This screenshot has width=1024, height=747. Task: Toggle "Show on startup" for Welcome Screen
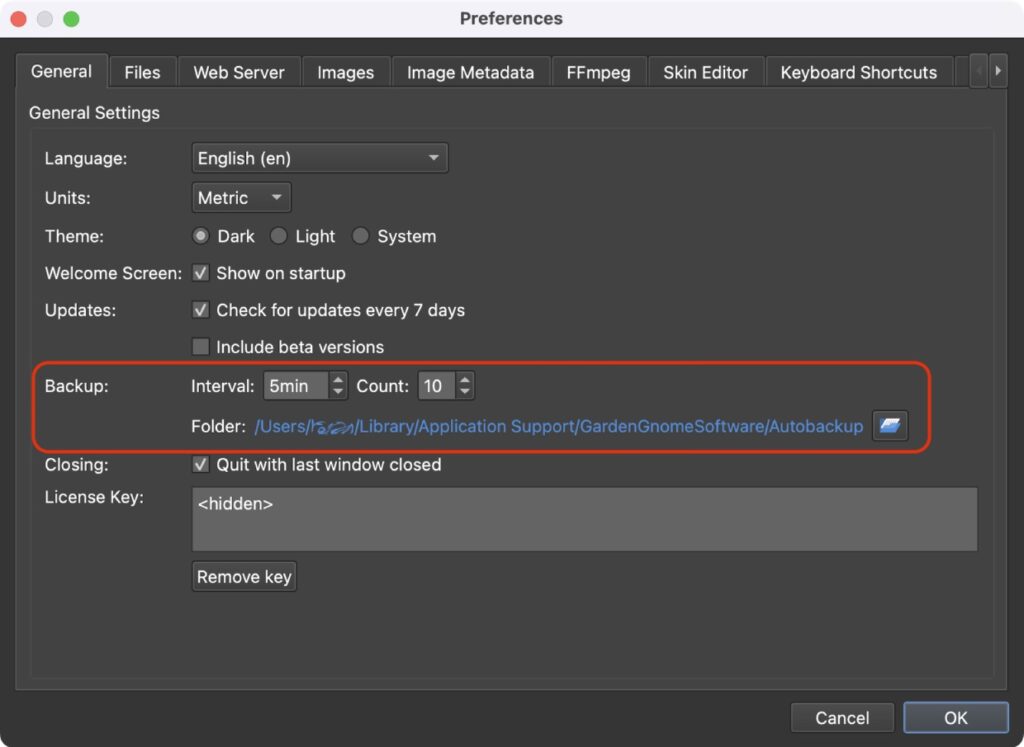(201, 273)
